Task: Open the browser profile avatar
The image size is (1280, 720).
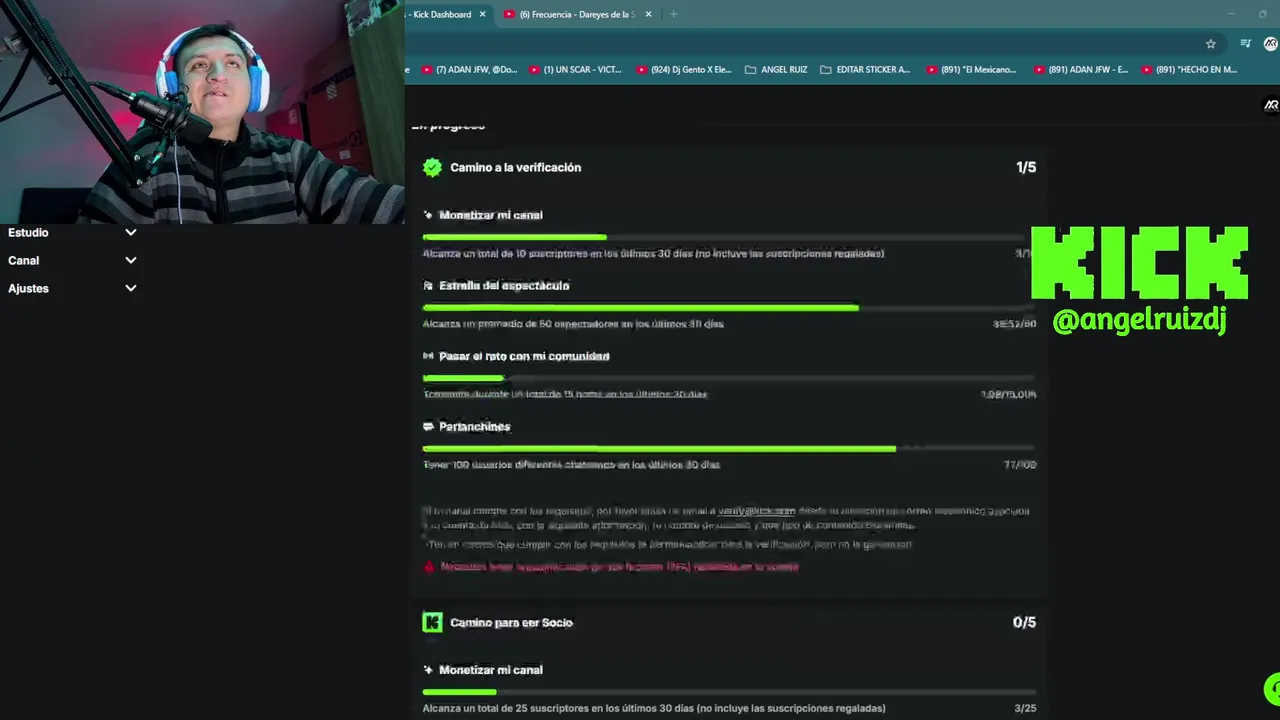Action: coord(1271,44)
